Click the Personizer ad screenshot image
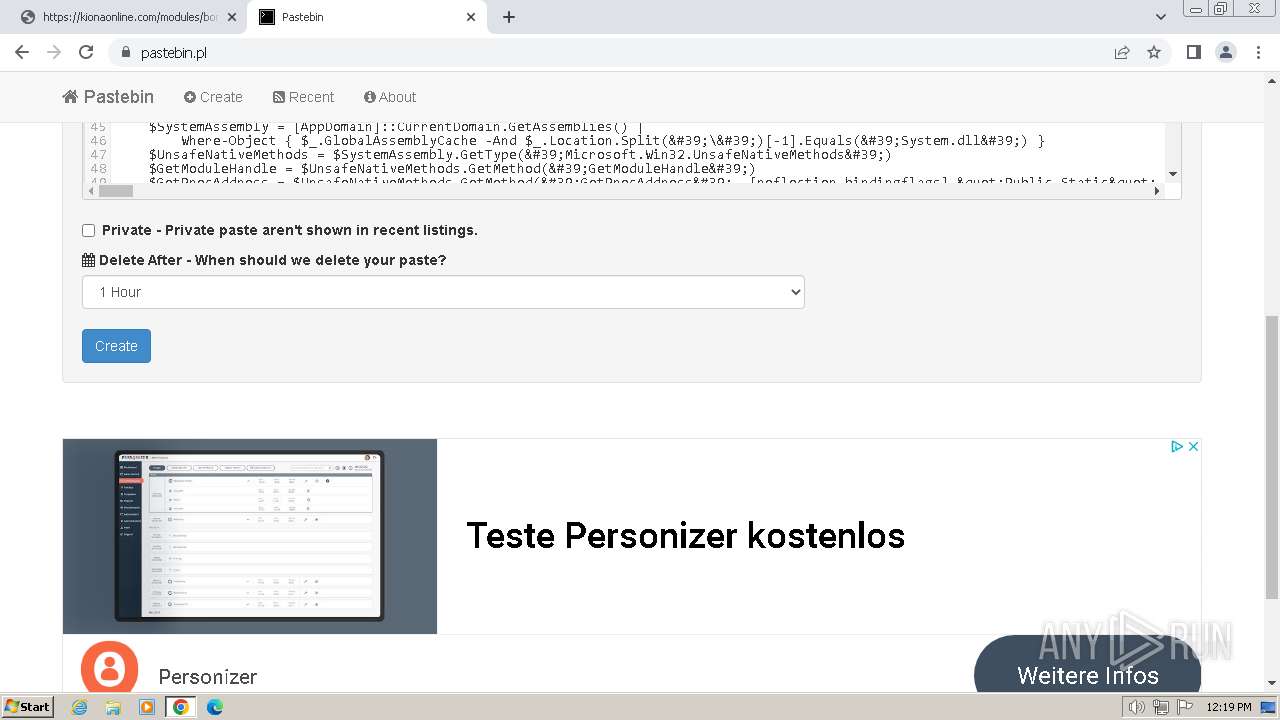The image size is (1280, 720). pos(250,536)
